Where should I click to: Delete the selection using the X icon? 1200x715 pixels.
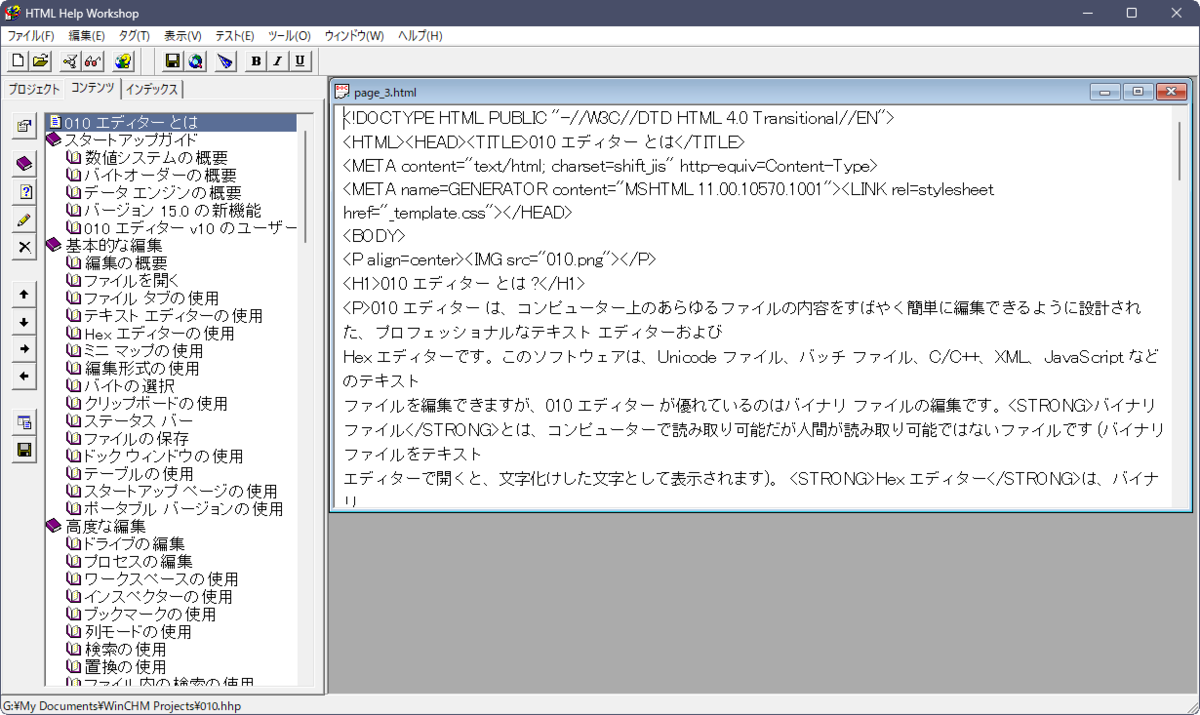coord(24,246)
